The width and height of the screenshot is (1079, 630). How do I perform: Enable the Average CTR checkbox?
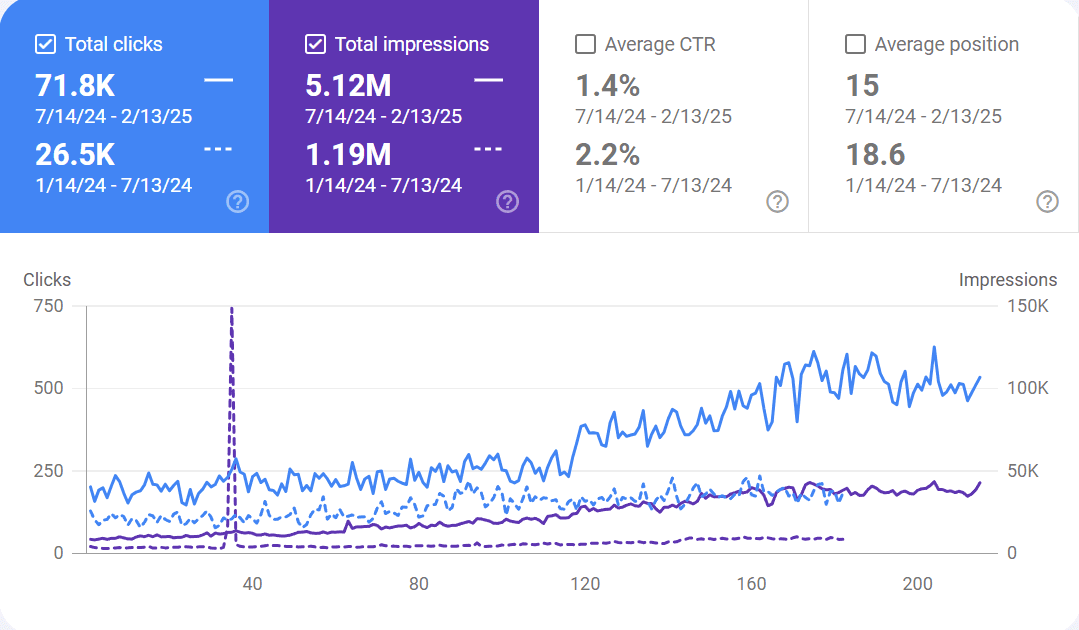click(584, 44)
